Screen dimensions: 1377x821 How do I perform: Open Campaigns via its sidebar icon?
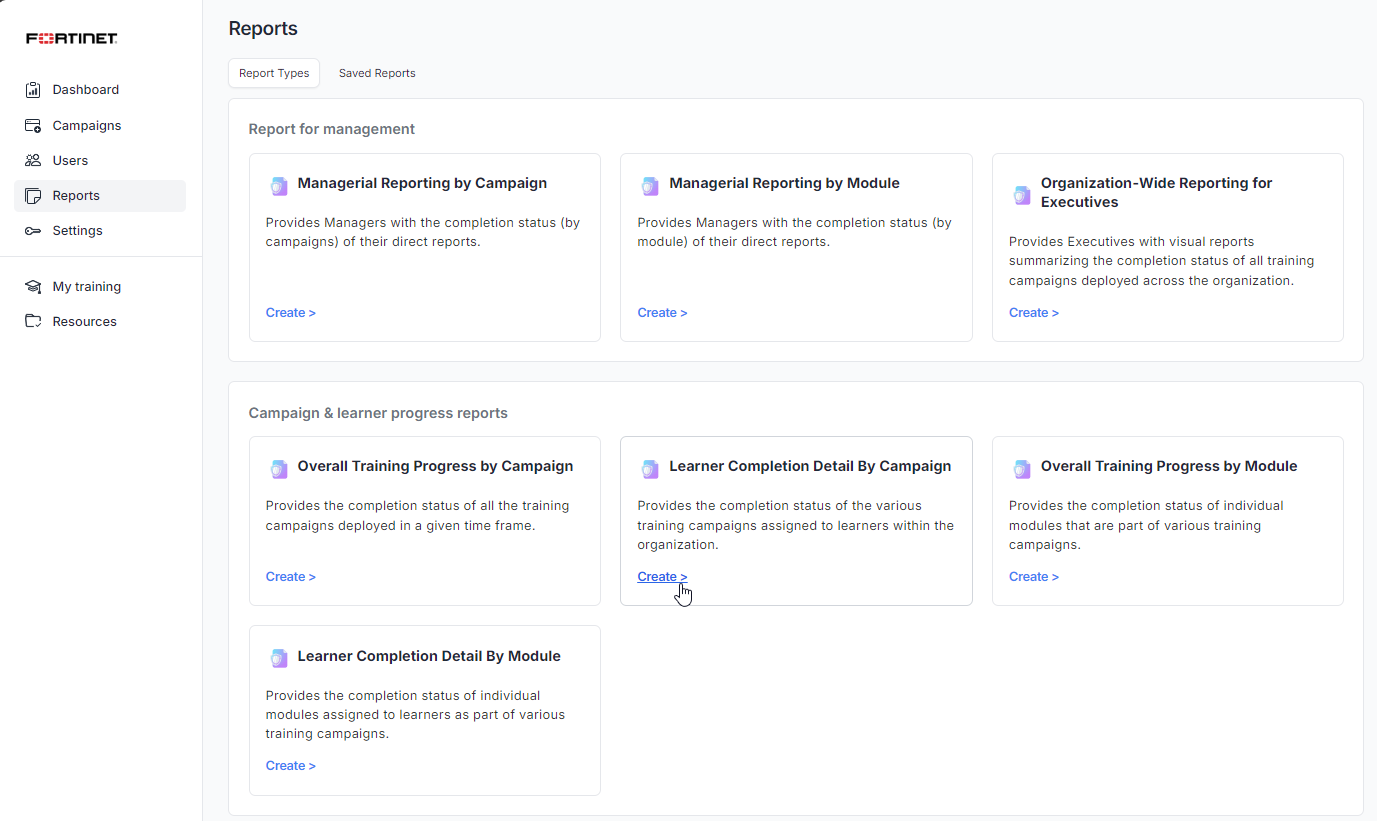[x=33, y=125]
